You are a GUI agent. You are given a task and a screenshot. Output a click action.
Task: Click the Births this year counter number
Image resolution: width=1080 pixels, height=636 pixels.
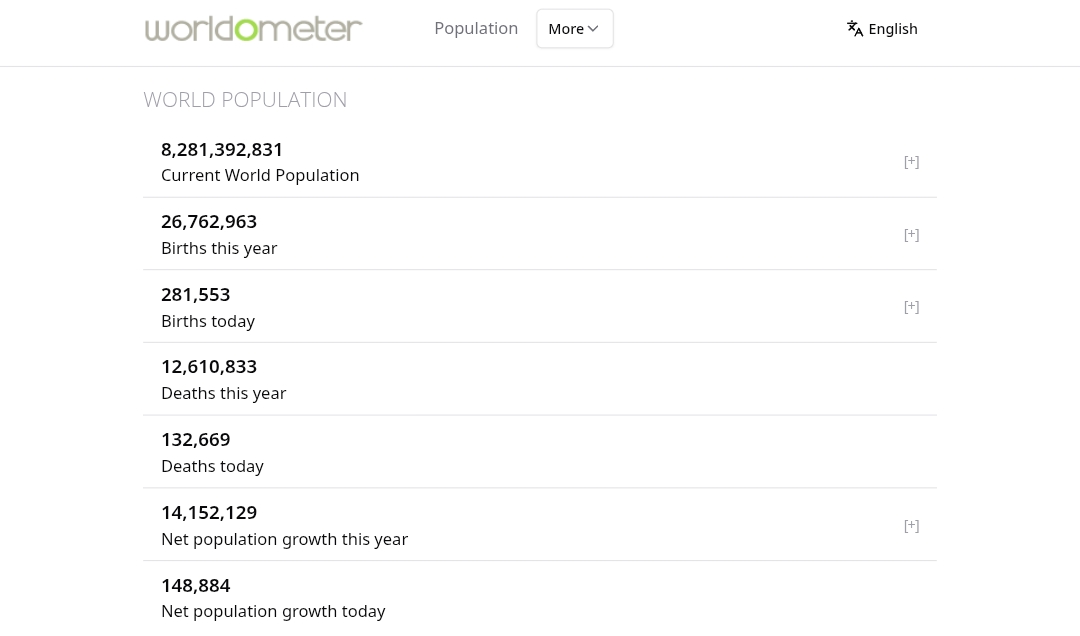[209, 221]
